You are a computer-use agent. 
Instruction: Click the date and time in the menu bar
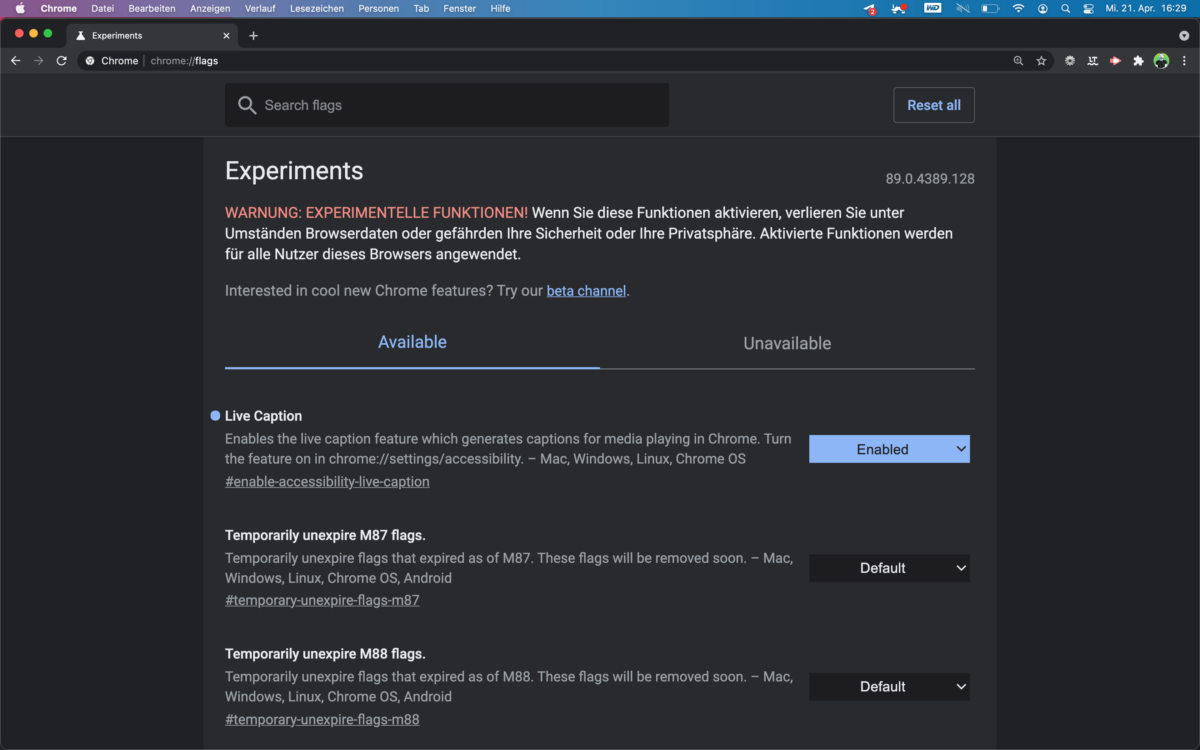point(1145,8)
